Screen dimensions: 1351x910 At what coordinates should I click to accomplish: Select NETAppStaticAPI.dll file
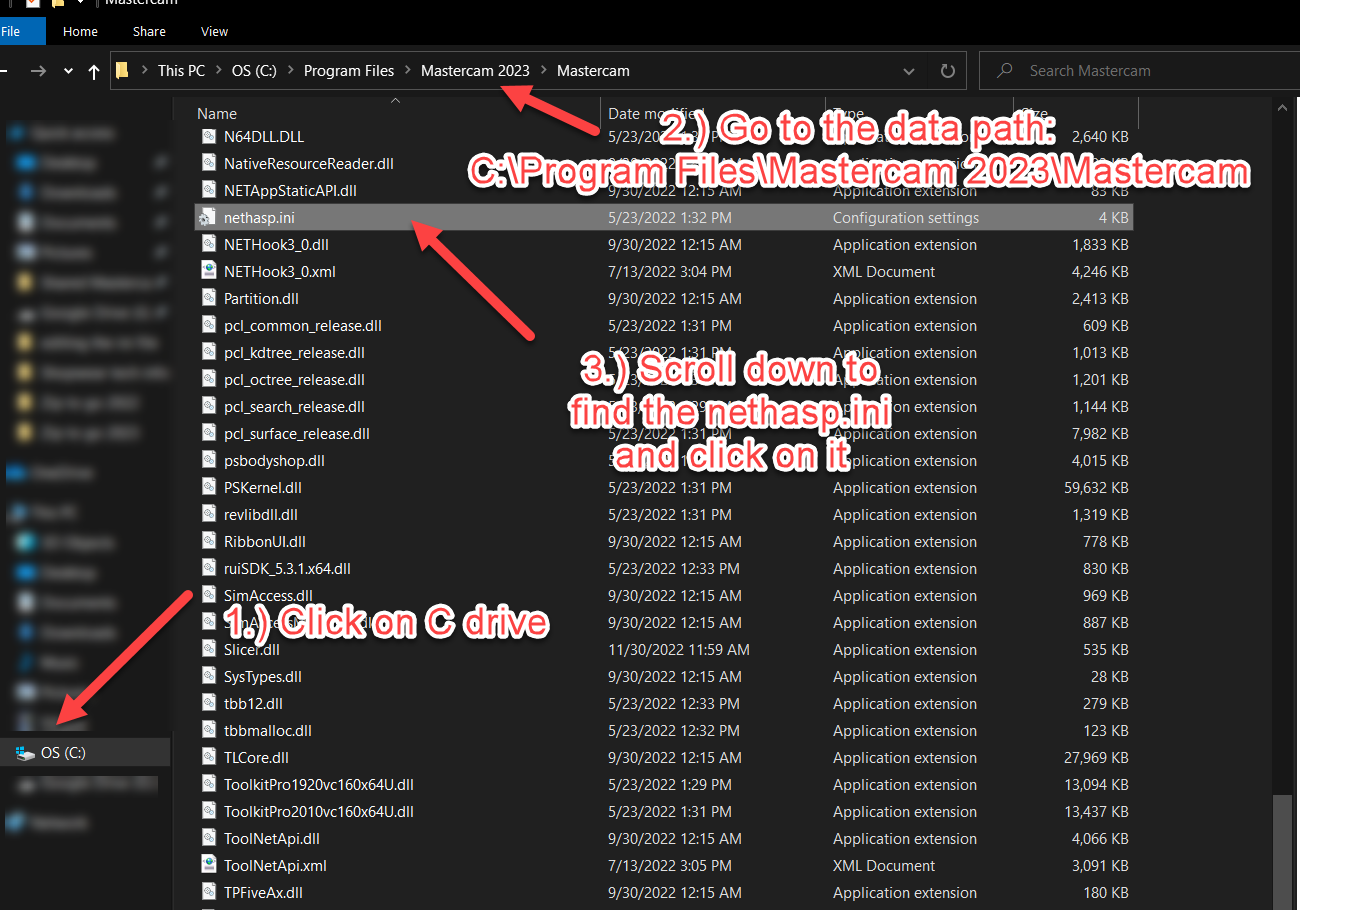pos(290,191)
